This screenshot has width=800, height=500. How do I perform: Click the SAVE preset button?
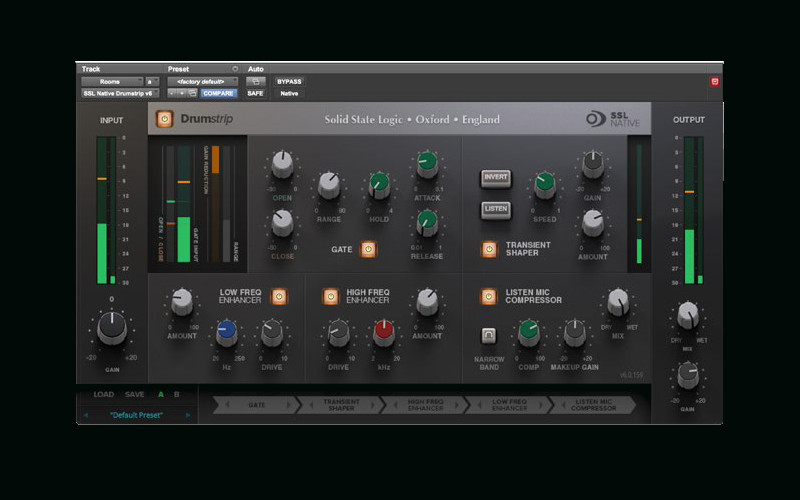click(x=135, y=394)
